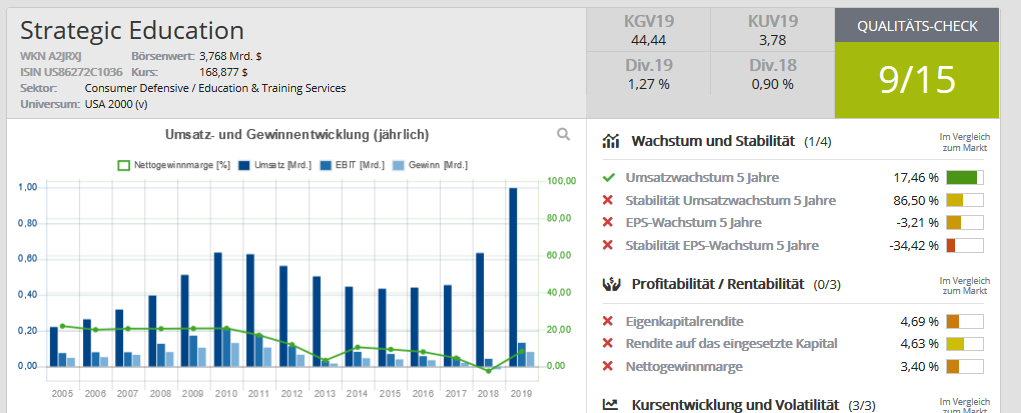Click the red X beside Stabilität Umsatzwachstum 5 Jahre
1021x413 pixels.
[608, 200]
